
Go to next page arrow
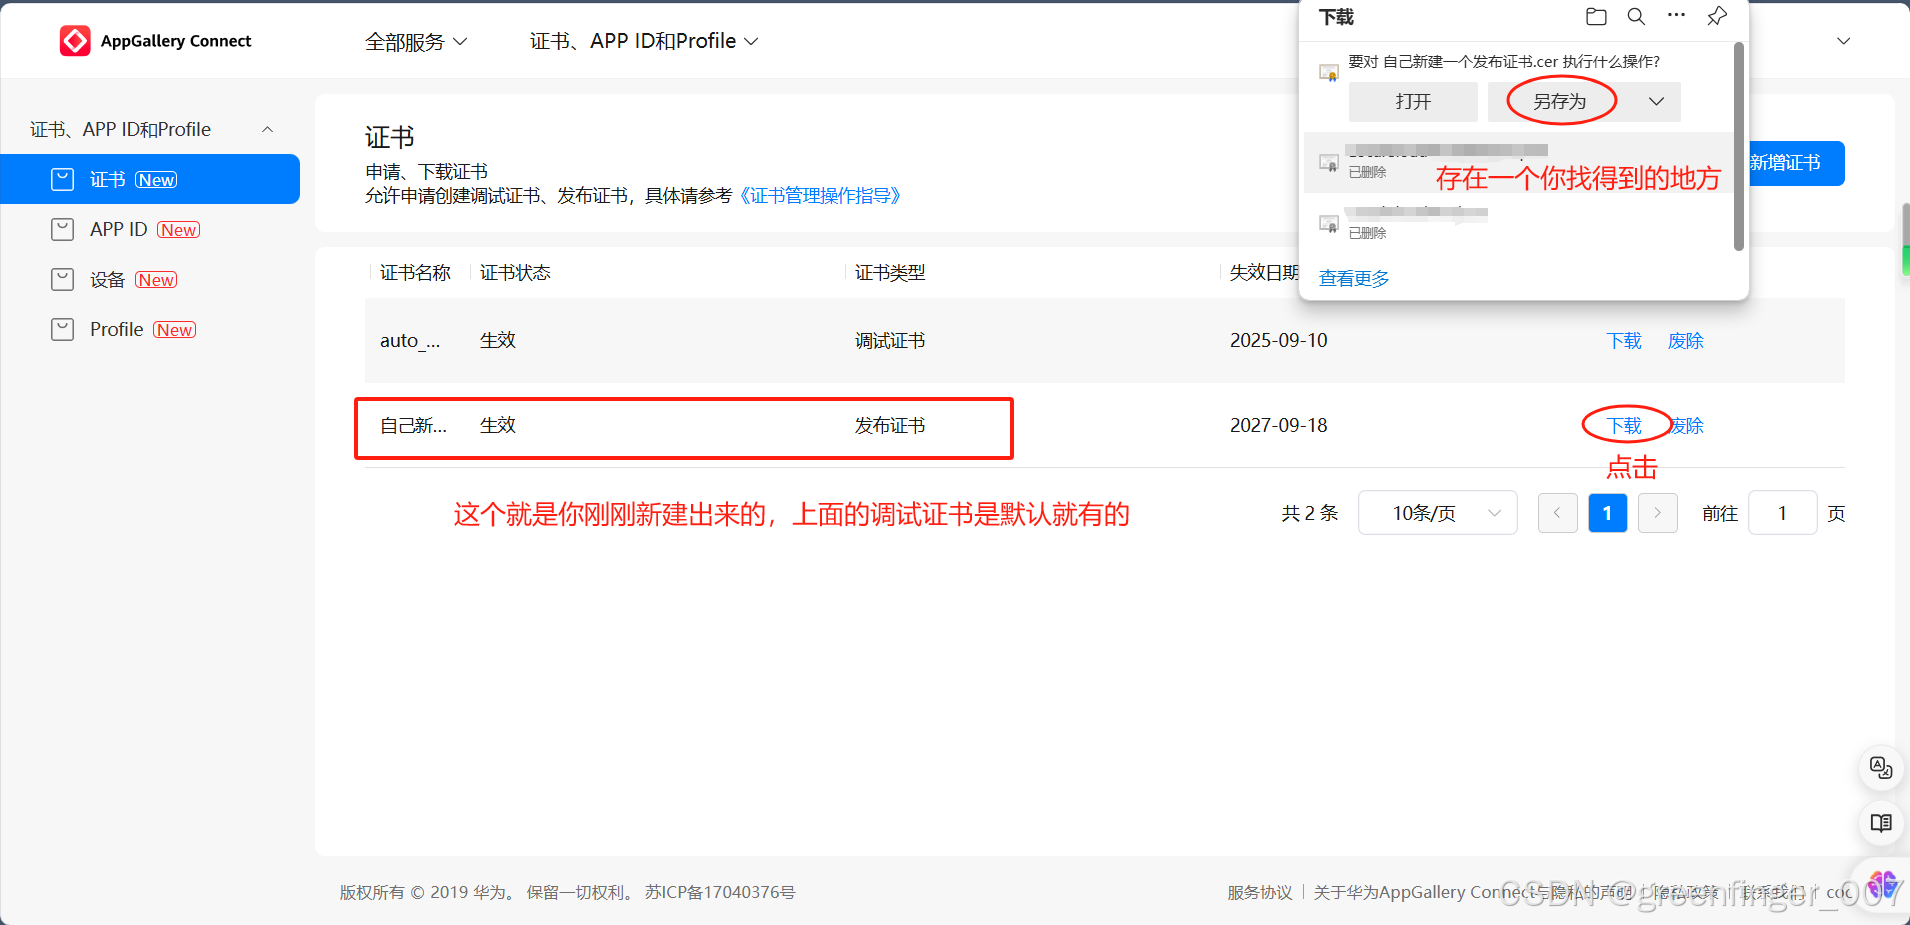click(1657, 513)
